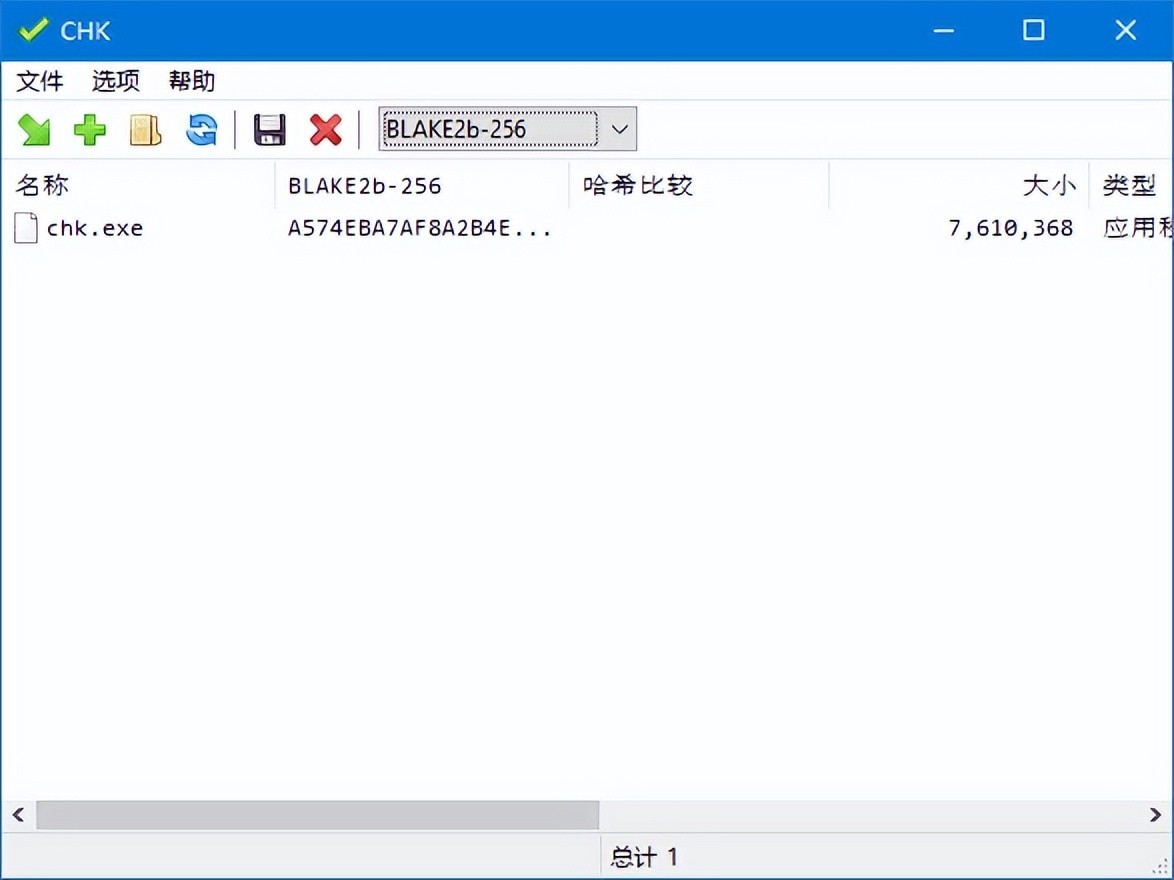Open the 帮助 menu
The width and height of the screenshot is (1174, 880).
191,81
